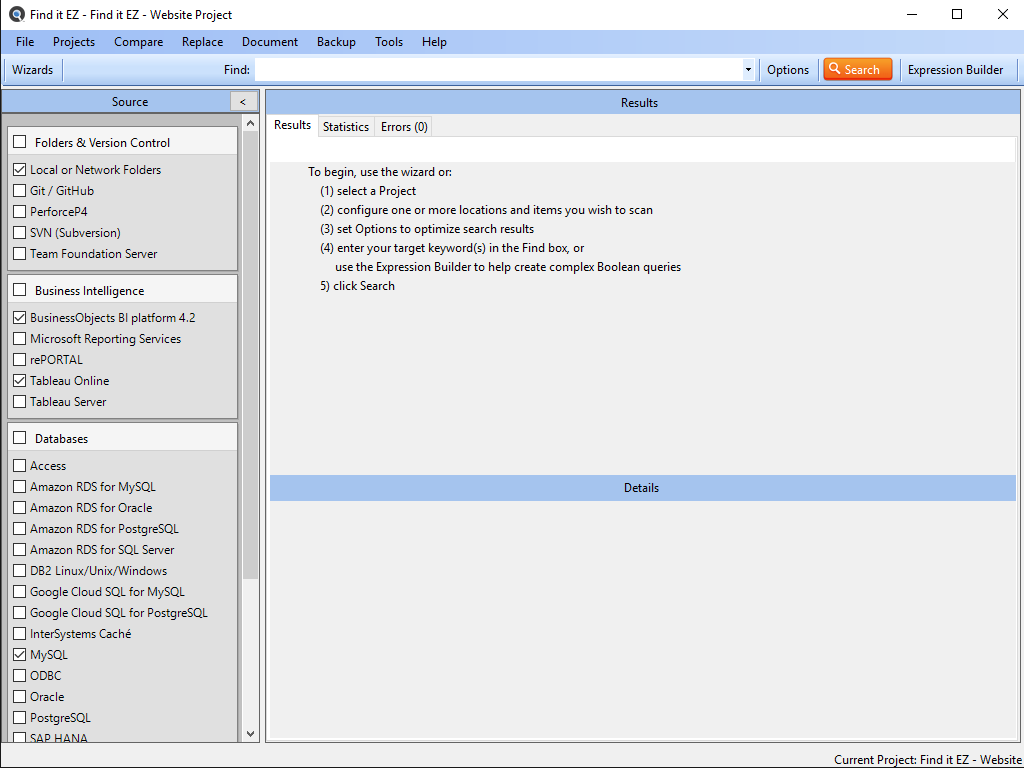Uncheck Local or Network Folders
The height and width of the screenshot is (768, 1024).
pyautogui.click(x=20, y=170)
